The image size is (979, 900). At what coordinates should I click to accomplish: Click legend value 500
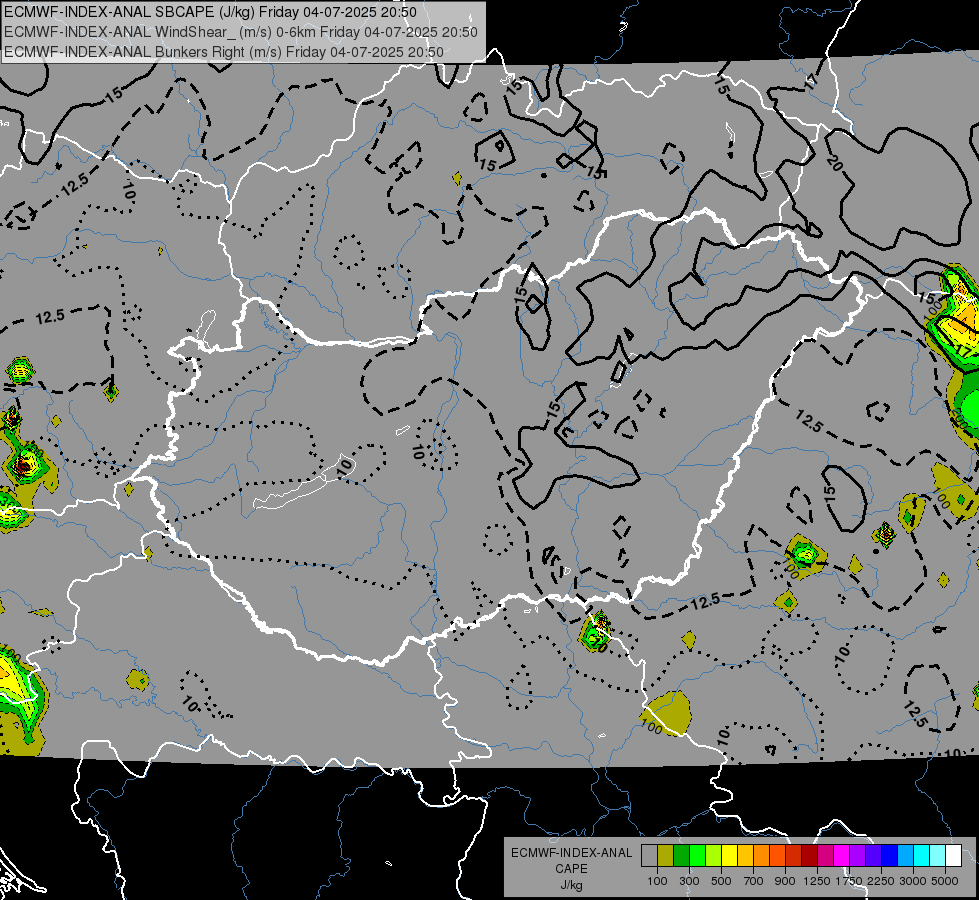(721, 881)
